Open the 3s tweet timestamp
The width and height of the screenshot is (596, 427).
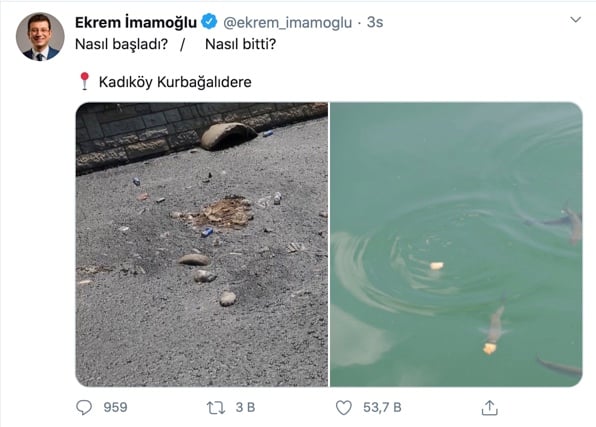(x=375, y=22)
